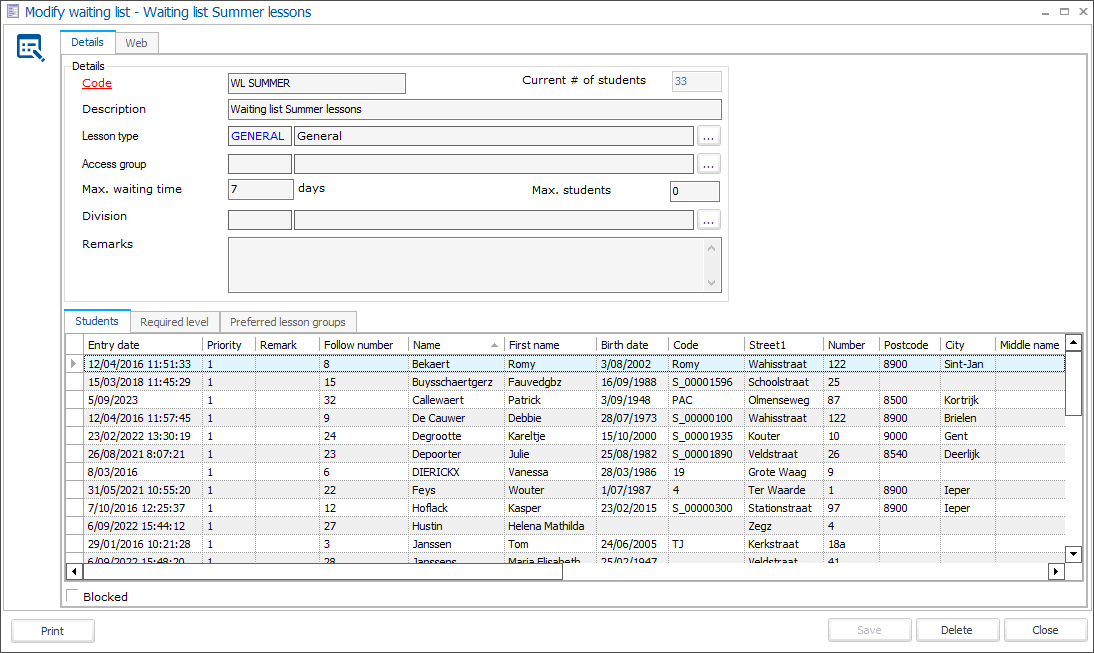Click the document icon in title bar
This screenshot has width=1094, height=653.
click(12, 12)
